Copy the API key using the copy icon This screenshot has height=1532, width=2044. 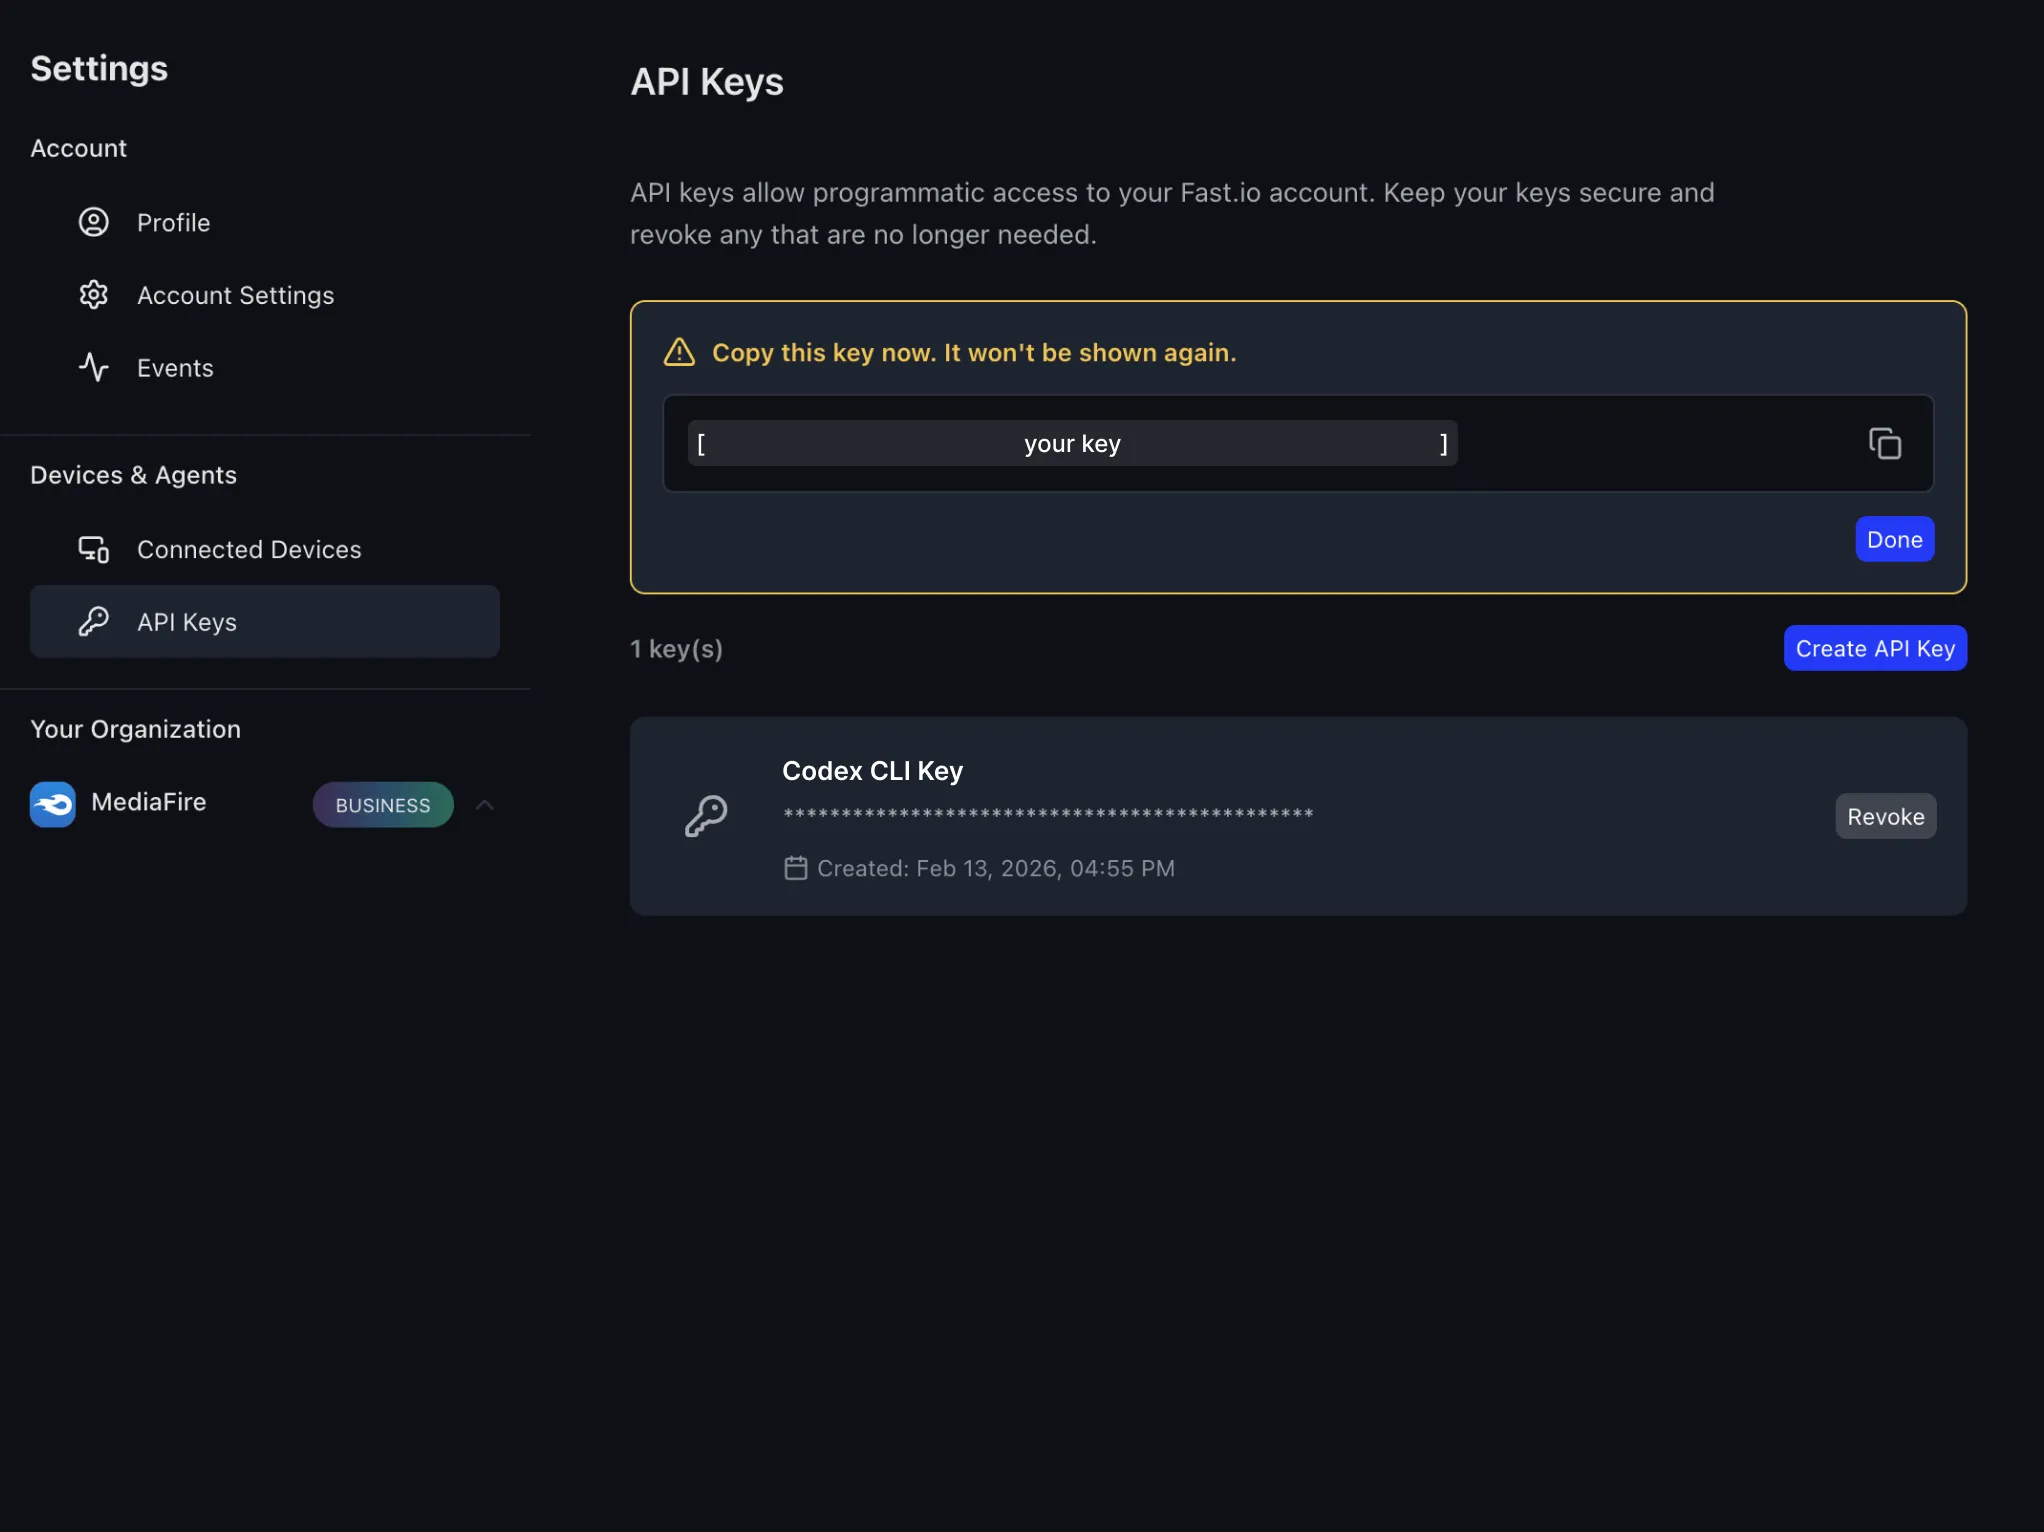point(1884,443)
